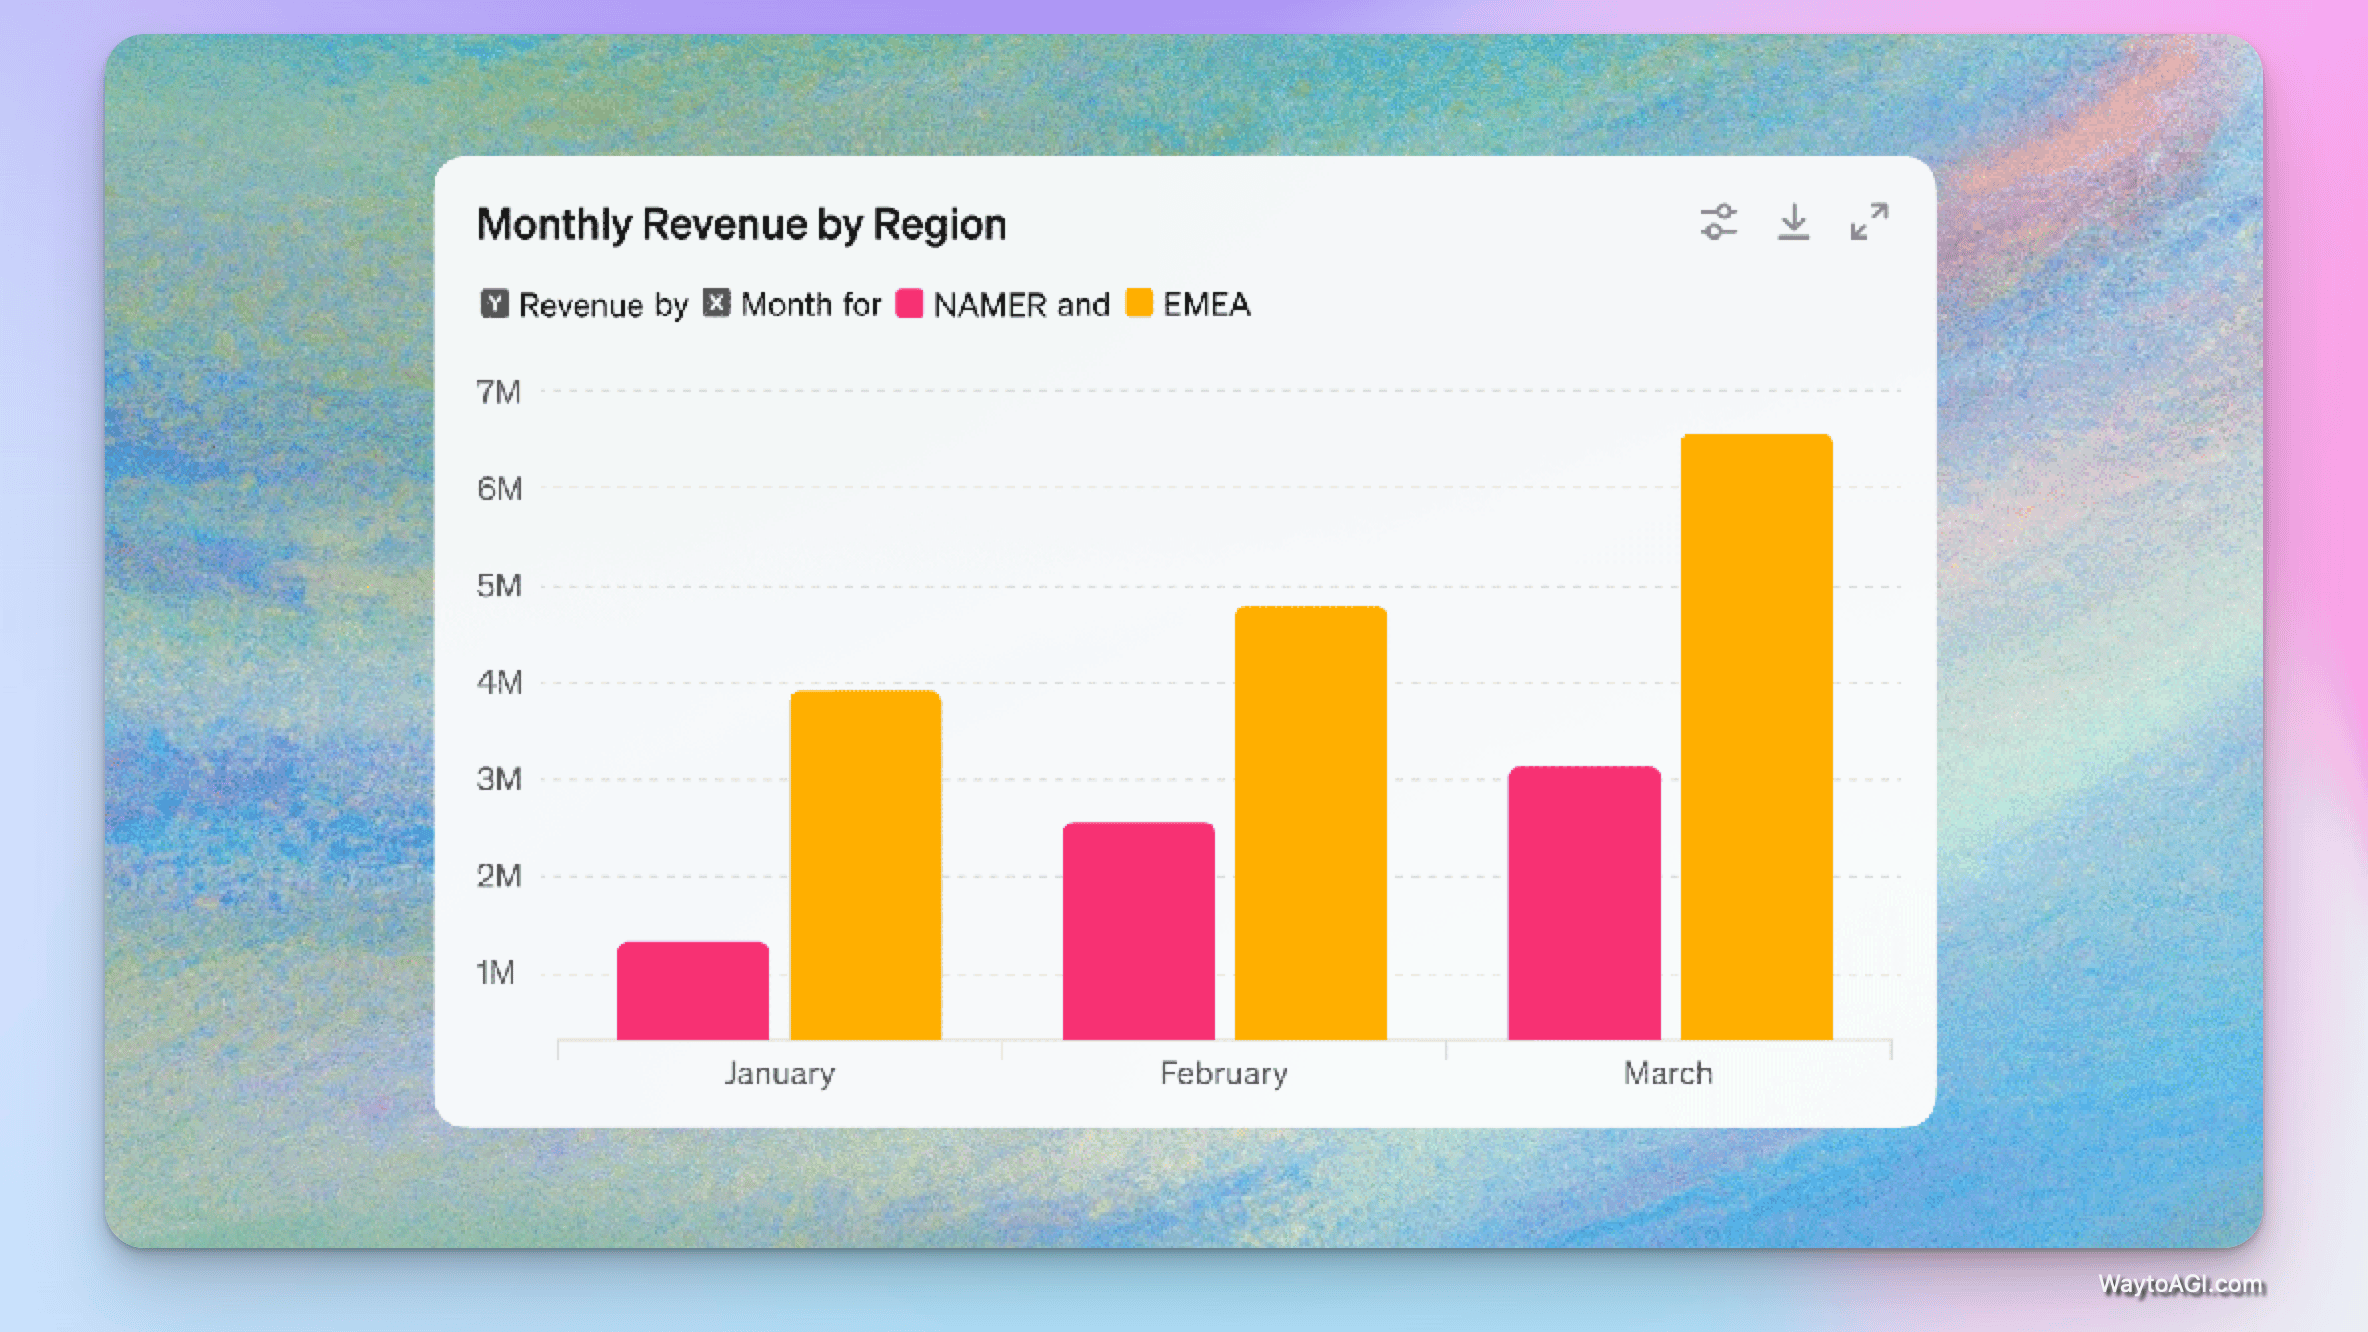
Task: Click the X axis badge icon
Action: coord(716,303)
